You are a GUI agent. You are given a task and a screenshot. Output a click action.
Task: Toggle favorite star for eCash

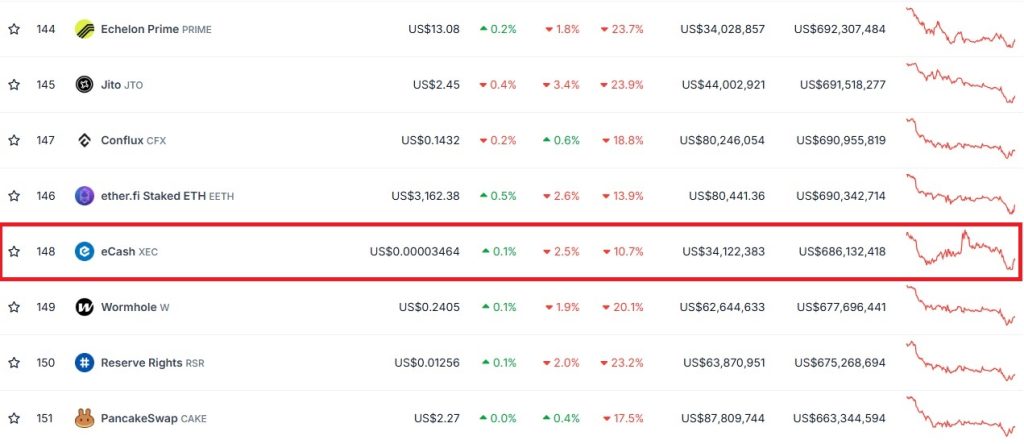tap(14, 251)
